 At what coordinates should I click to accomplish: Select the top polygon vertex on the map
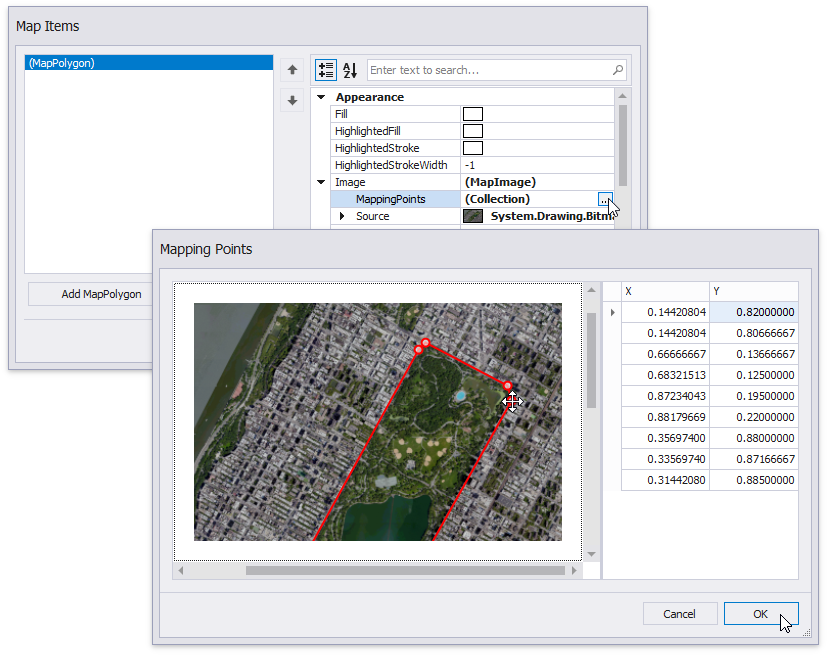[424, 344]
